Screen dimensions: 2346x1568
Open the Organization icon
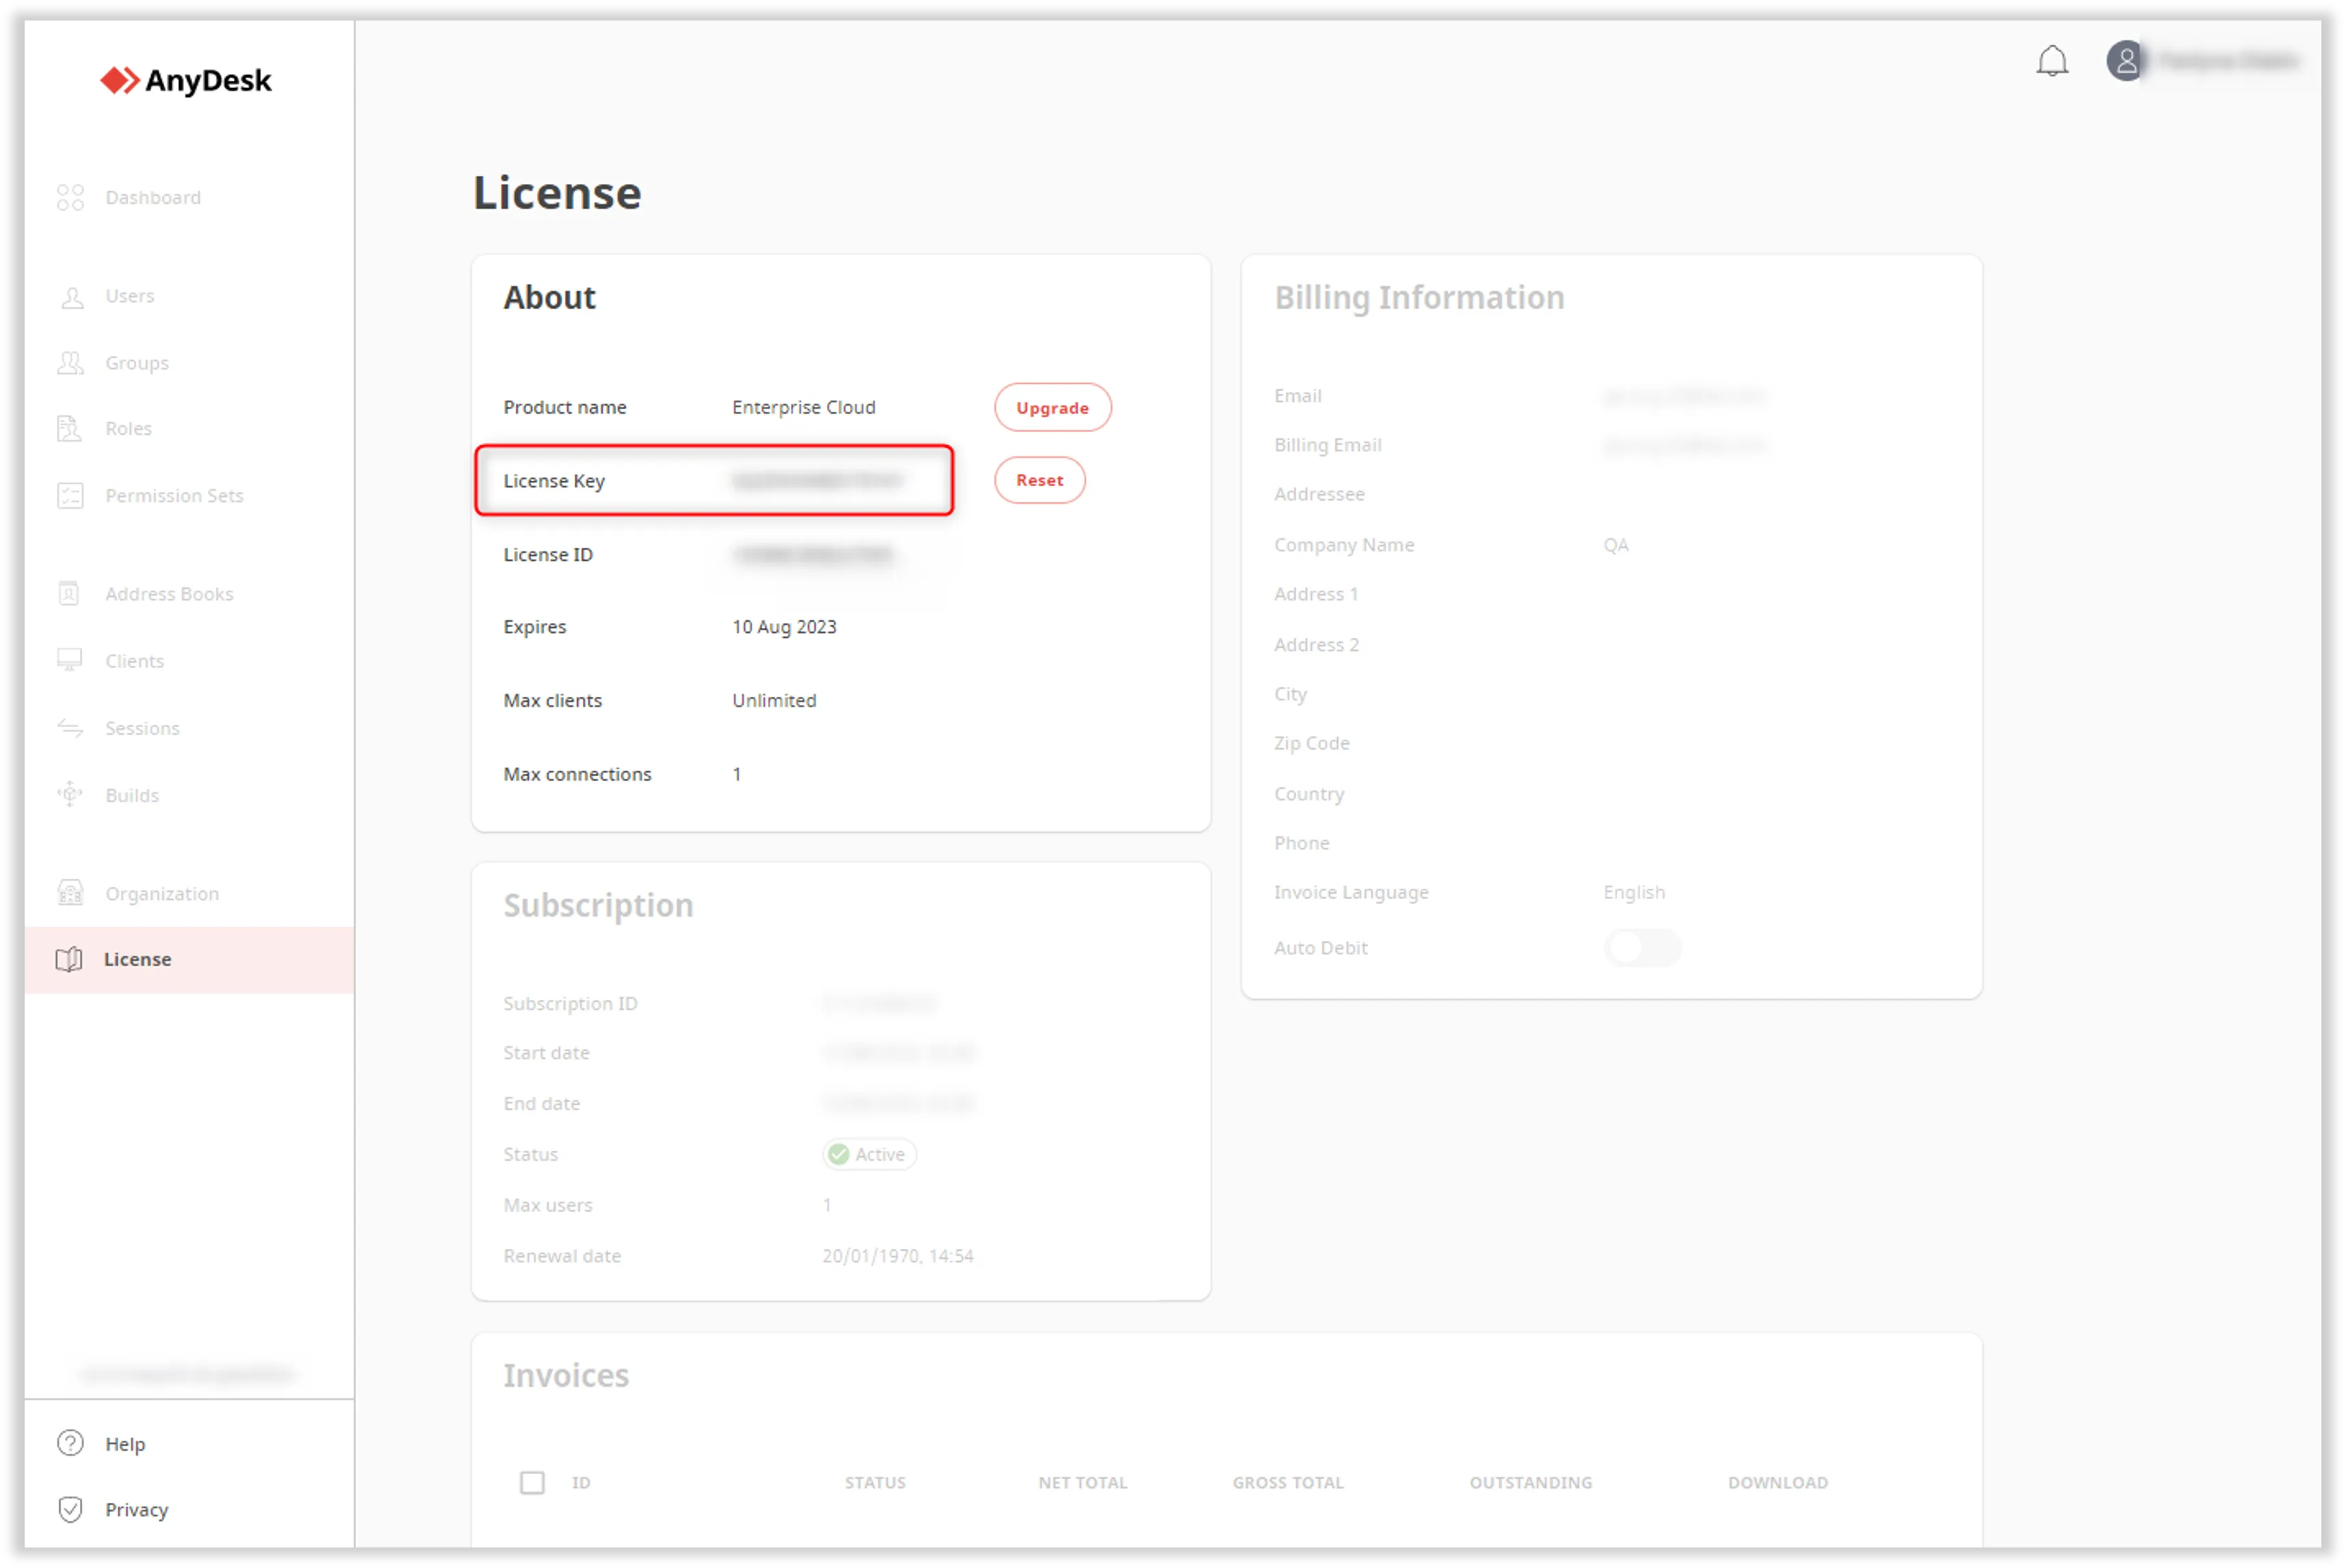pyautogui.click(x=70, y=892)
